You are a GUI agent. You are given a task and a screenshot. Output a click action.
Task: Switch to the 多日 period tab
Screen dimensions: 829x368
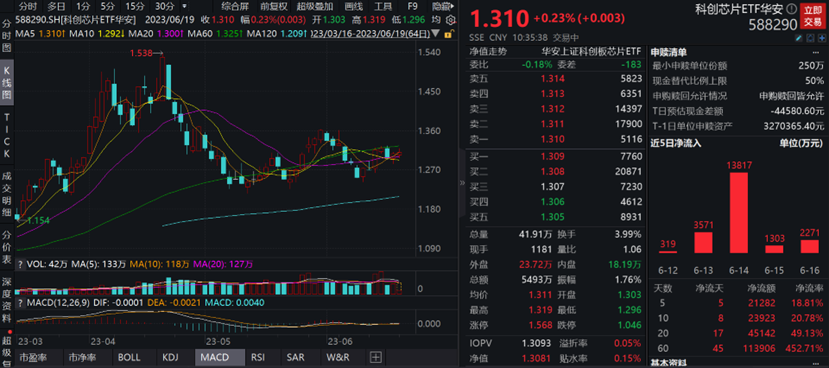click(56, 6)
